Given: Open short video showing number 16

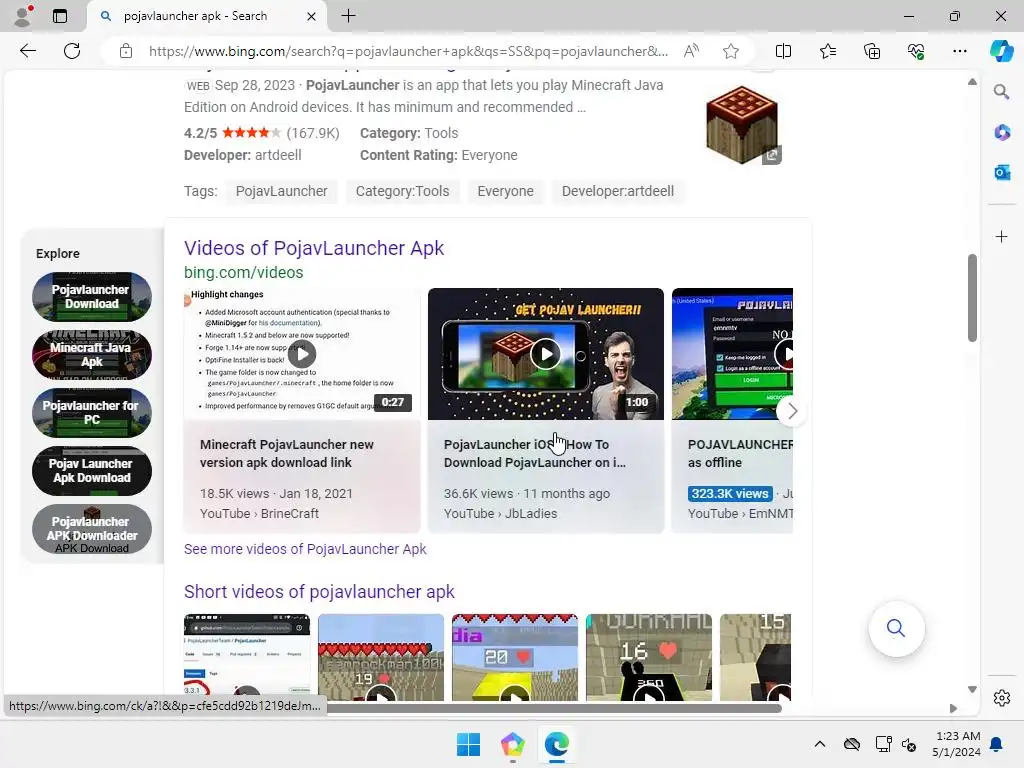Looking at the screenshot, I should [648, 656].
